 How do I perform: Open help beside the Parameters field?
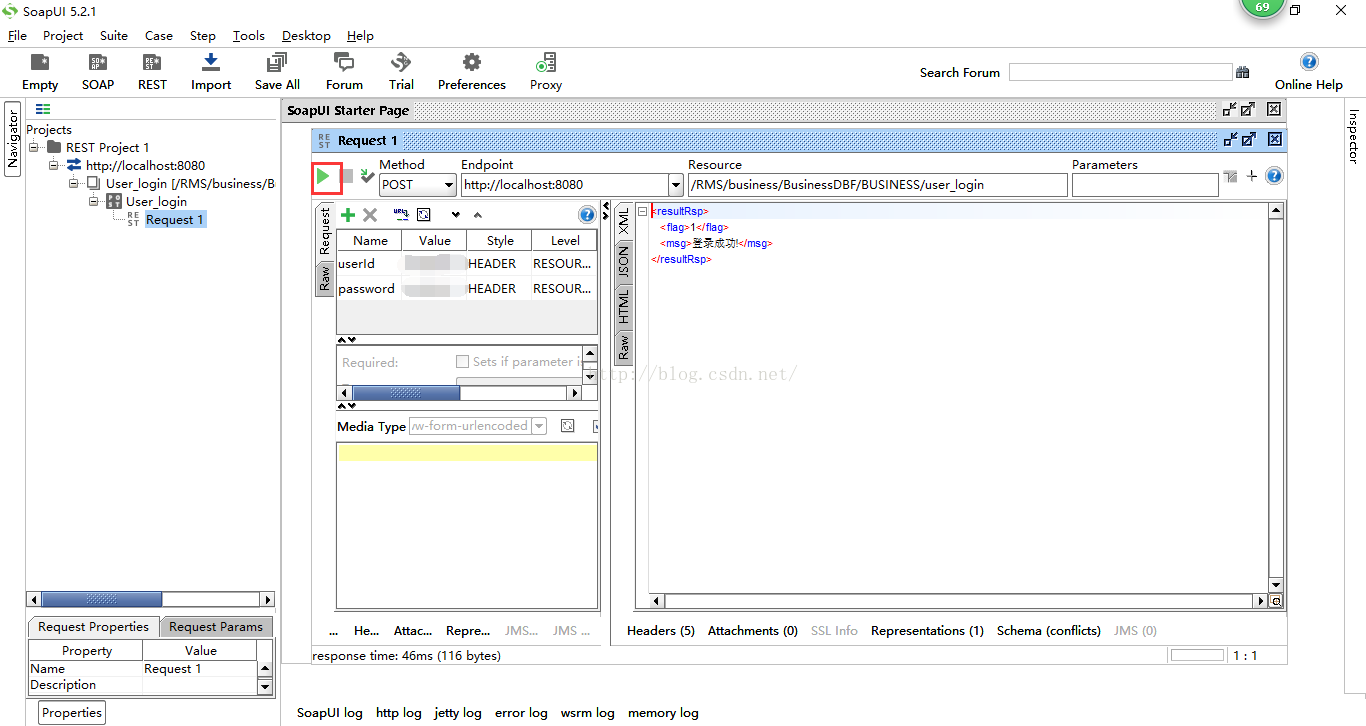pos(1274,176)
